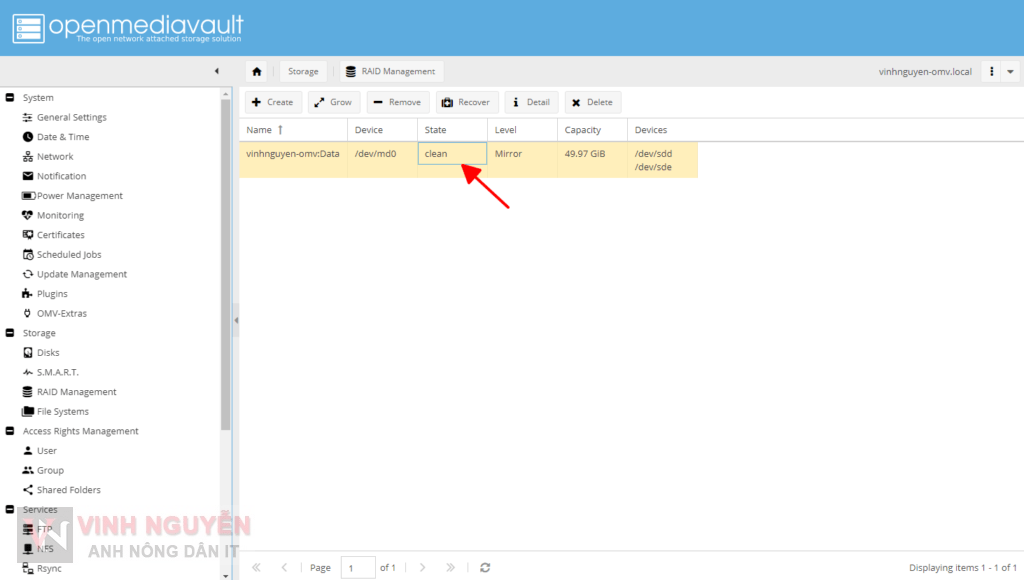Viewport: 1024px width, 580px height.
Task: Open the kebab menu at top right
Action: 989,71
